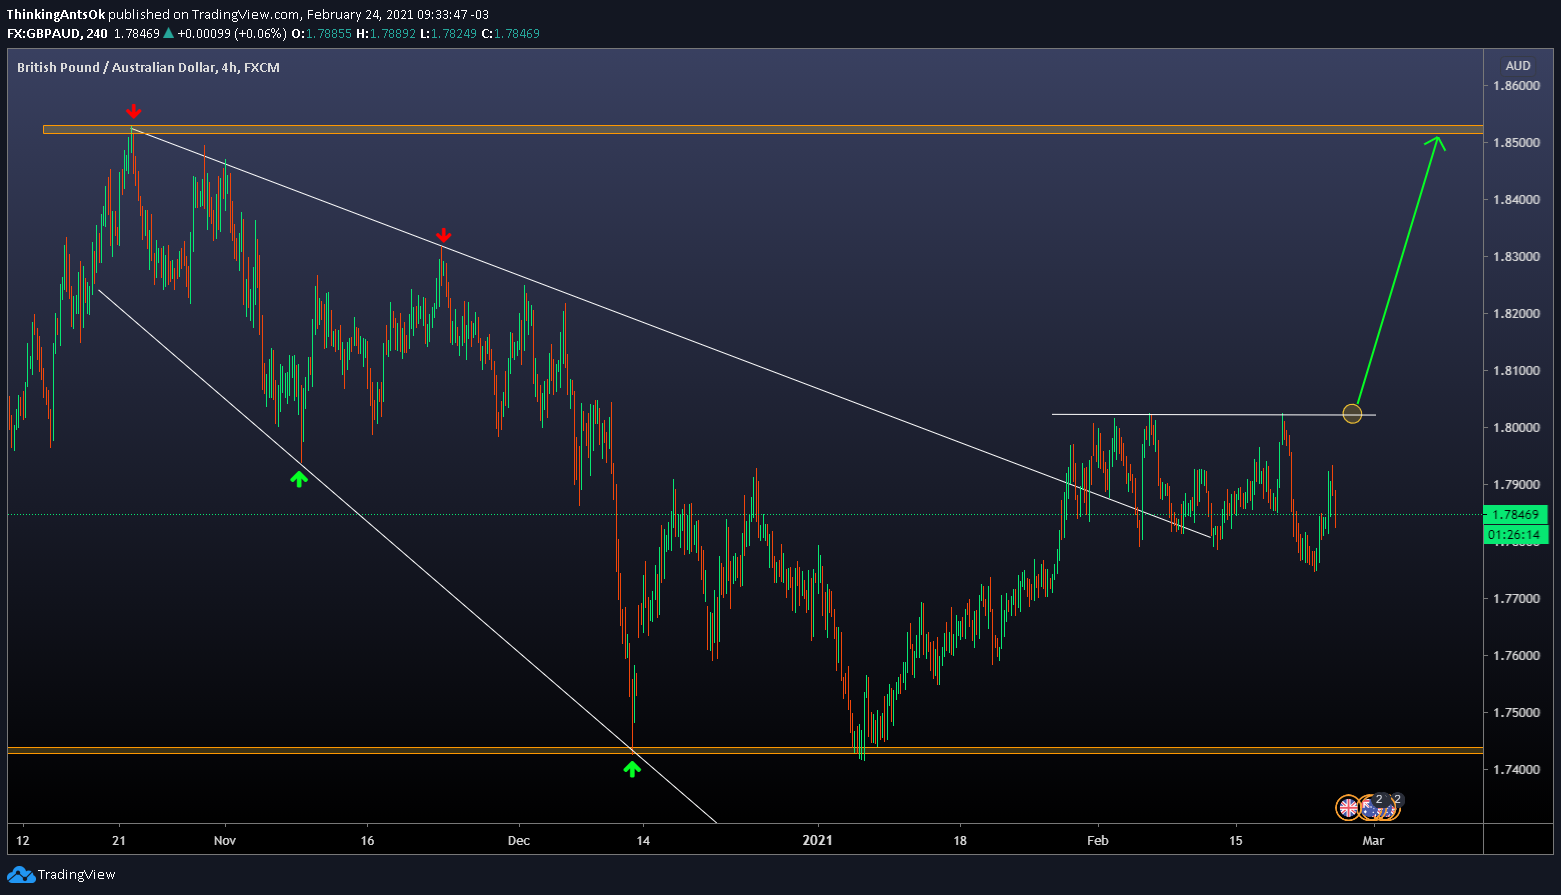1561x895 pixels.
Task: Click the Dec label on time axis
Action: click(x=518, y=841)
